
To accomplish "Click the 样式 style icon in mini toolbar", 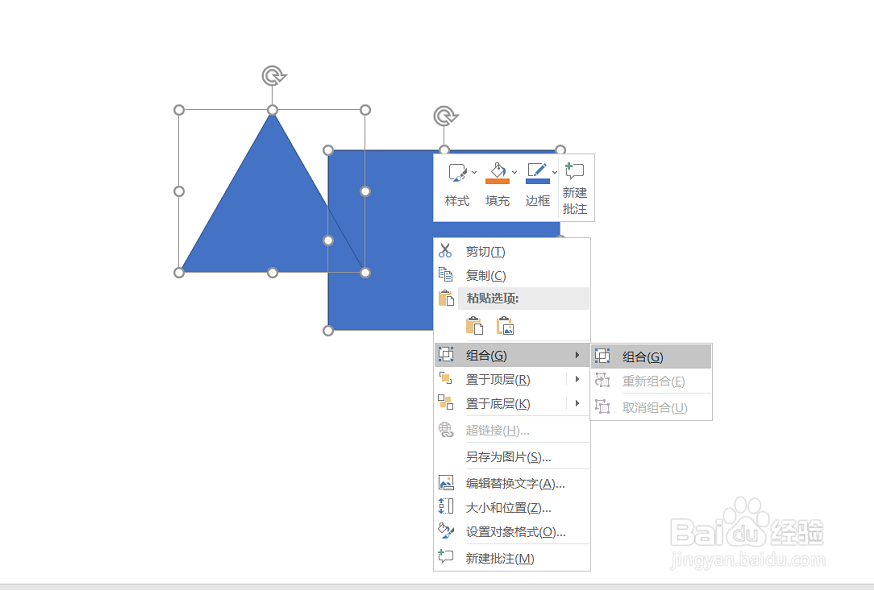I will [457, 173].
